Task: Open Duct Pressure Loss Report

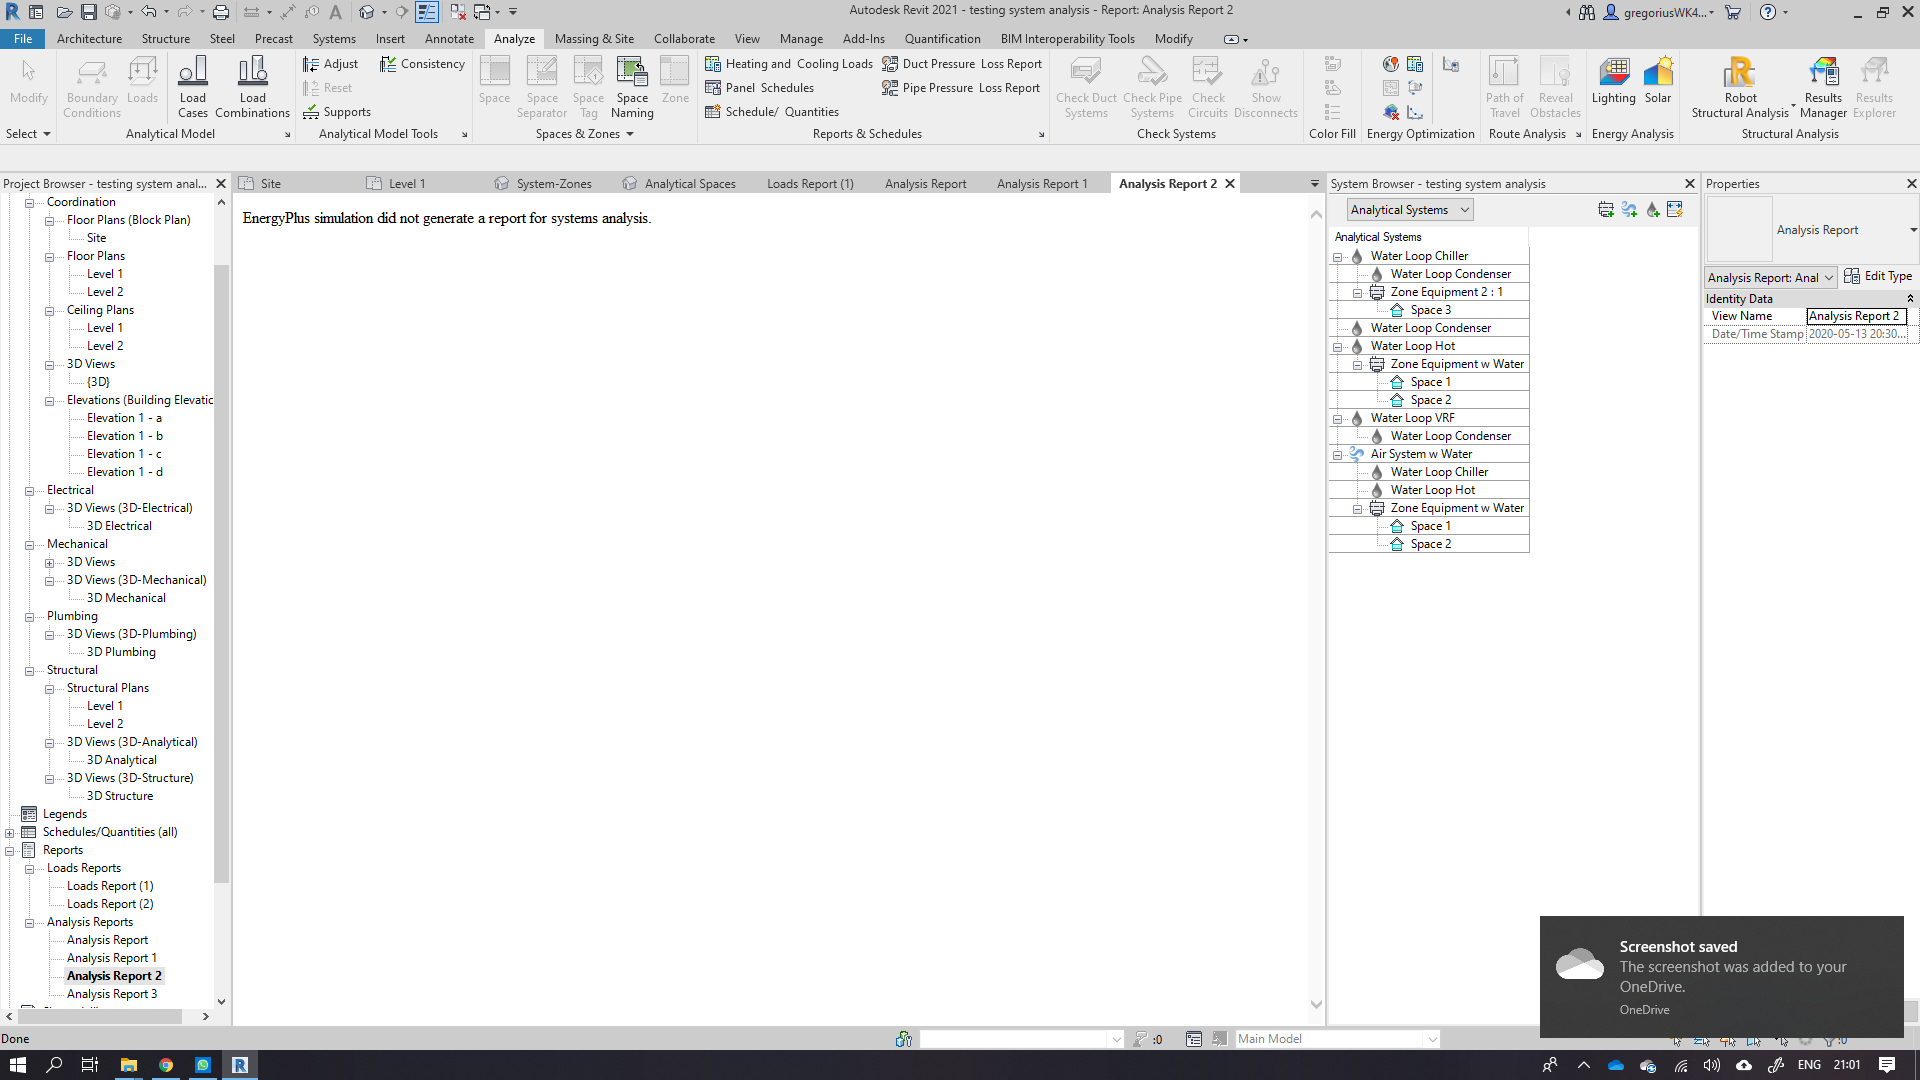Action: click(961, 64)
